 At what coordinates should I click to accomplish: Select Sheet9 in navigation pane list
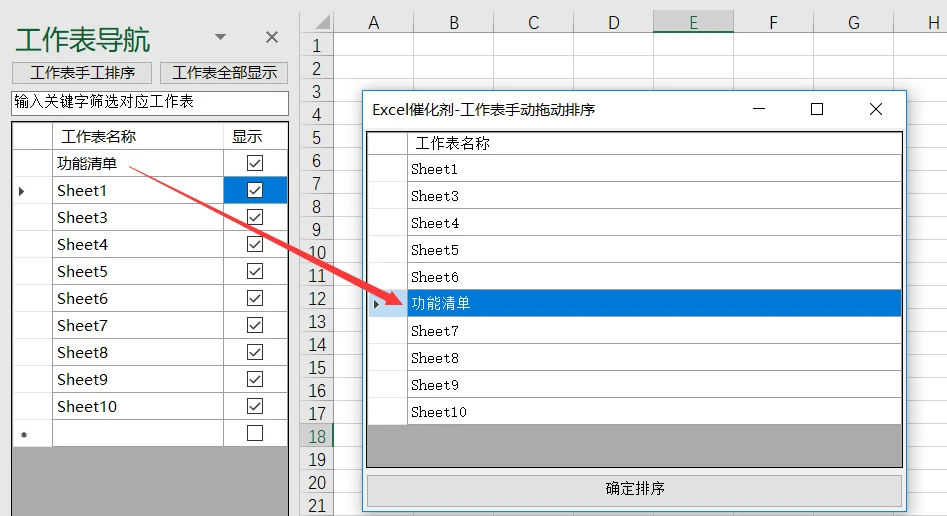[x=138, y=379]
